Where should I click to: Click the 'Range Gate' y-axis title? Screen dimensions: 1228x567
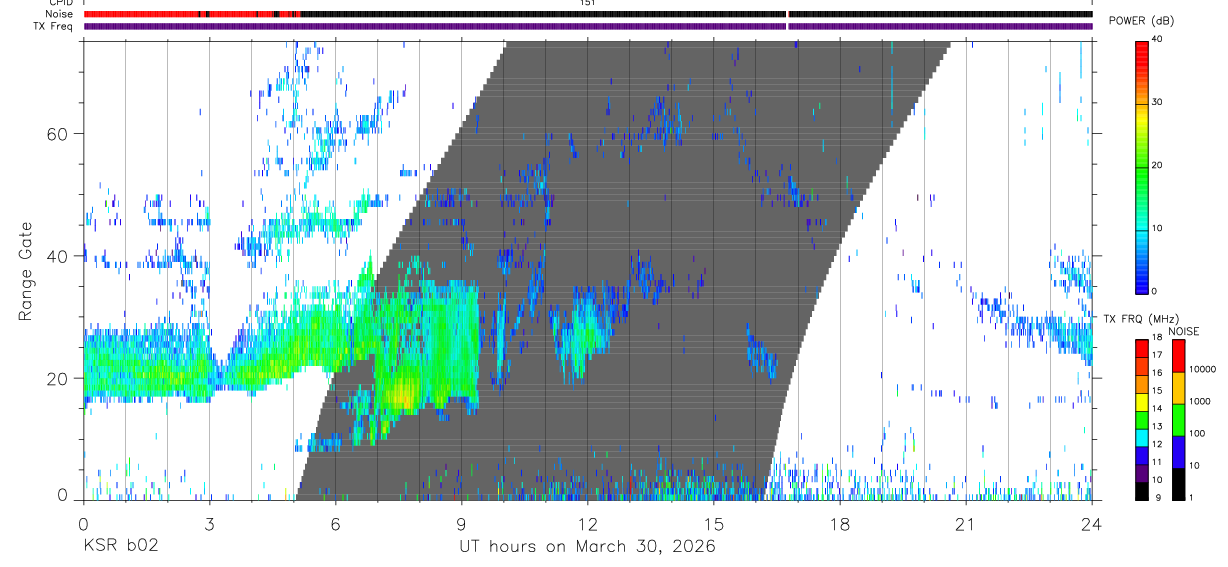(x=25, y=271)
